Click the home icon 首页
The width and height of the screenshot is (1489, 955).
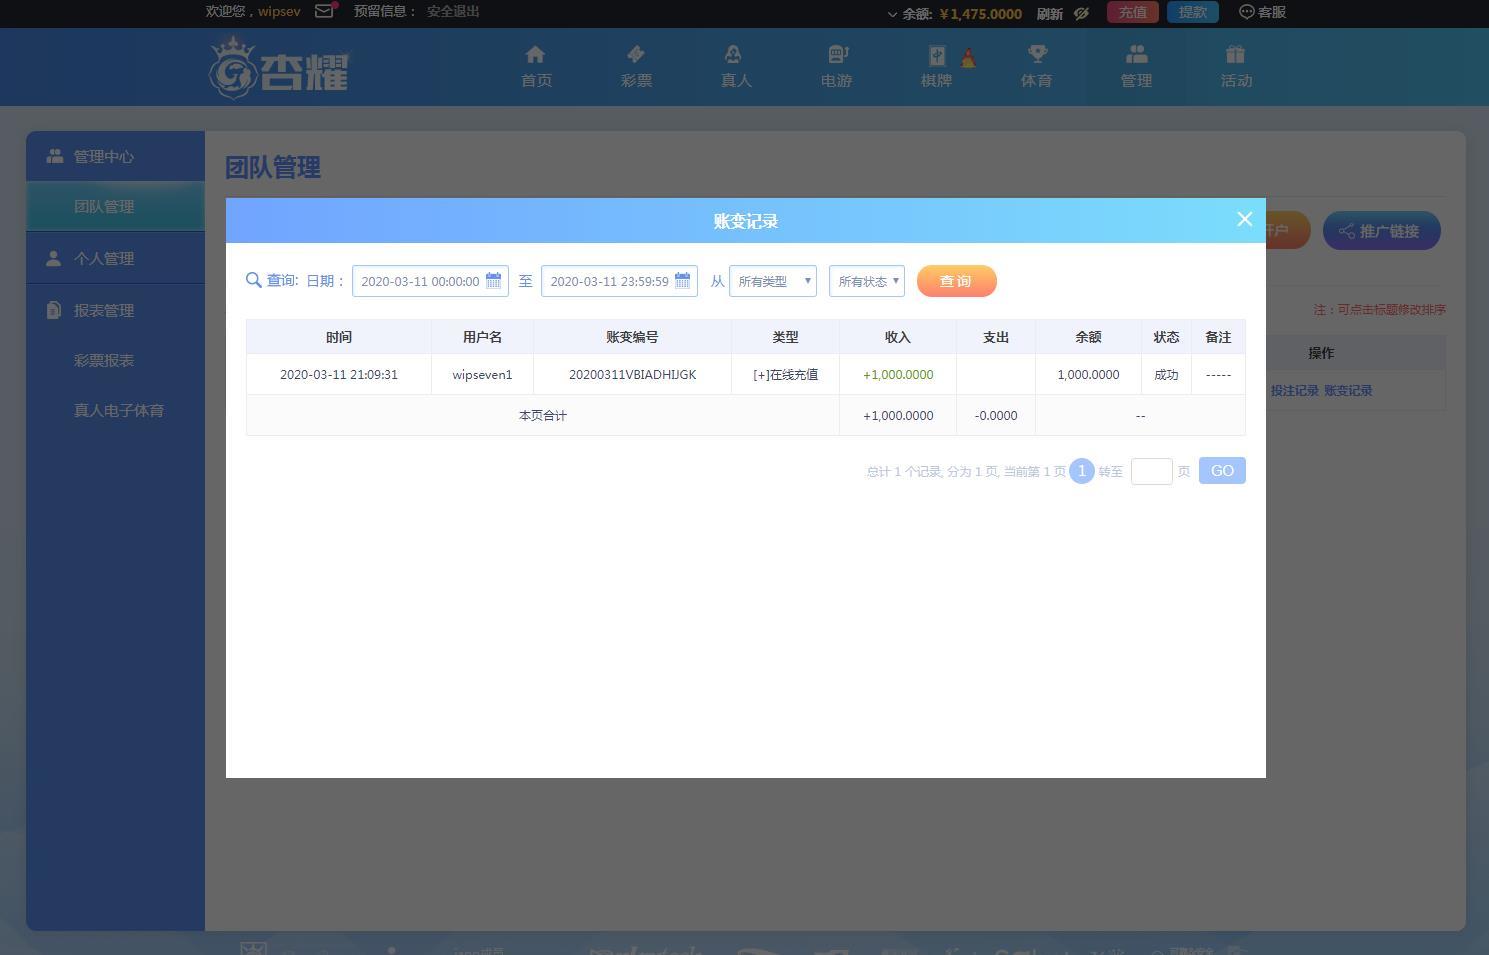coord(536,55)
